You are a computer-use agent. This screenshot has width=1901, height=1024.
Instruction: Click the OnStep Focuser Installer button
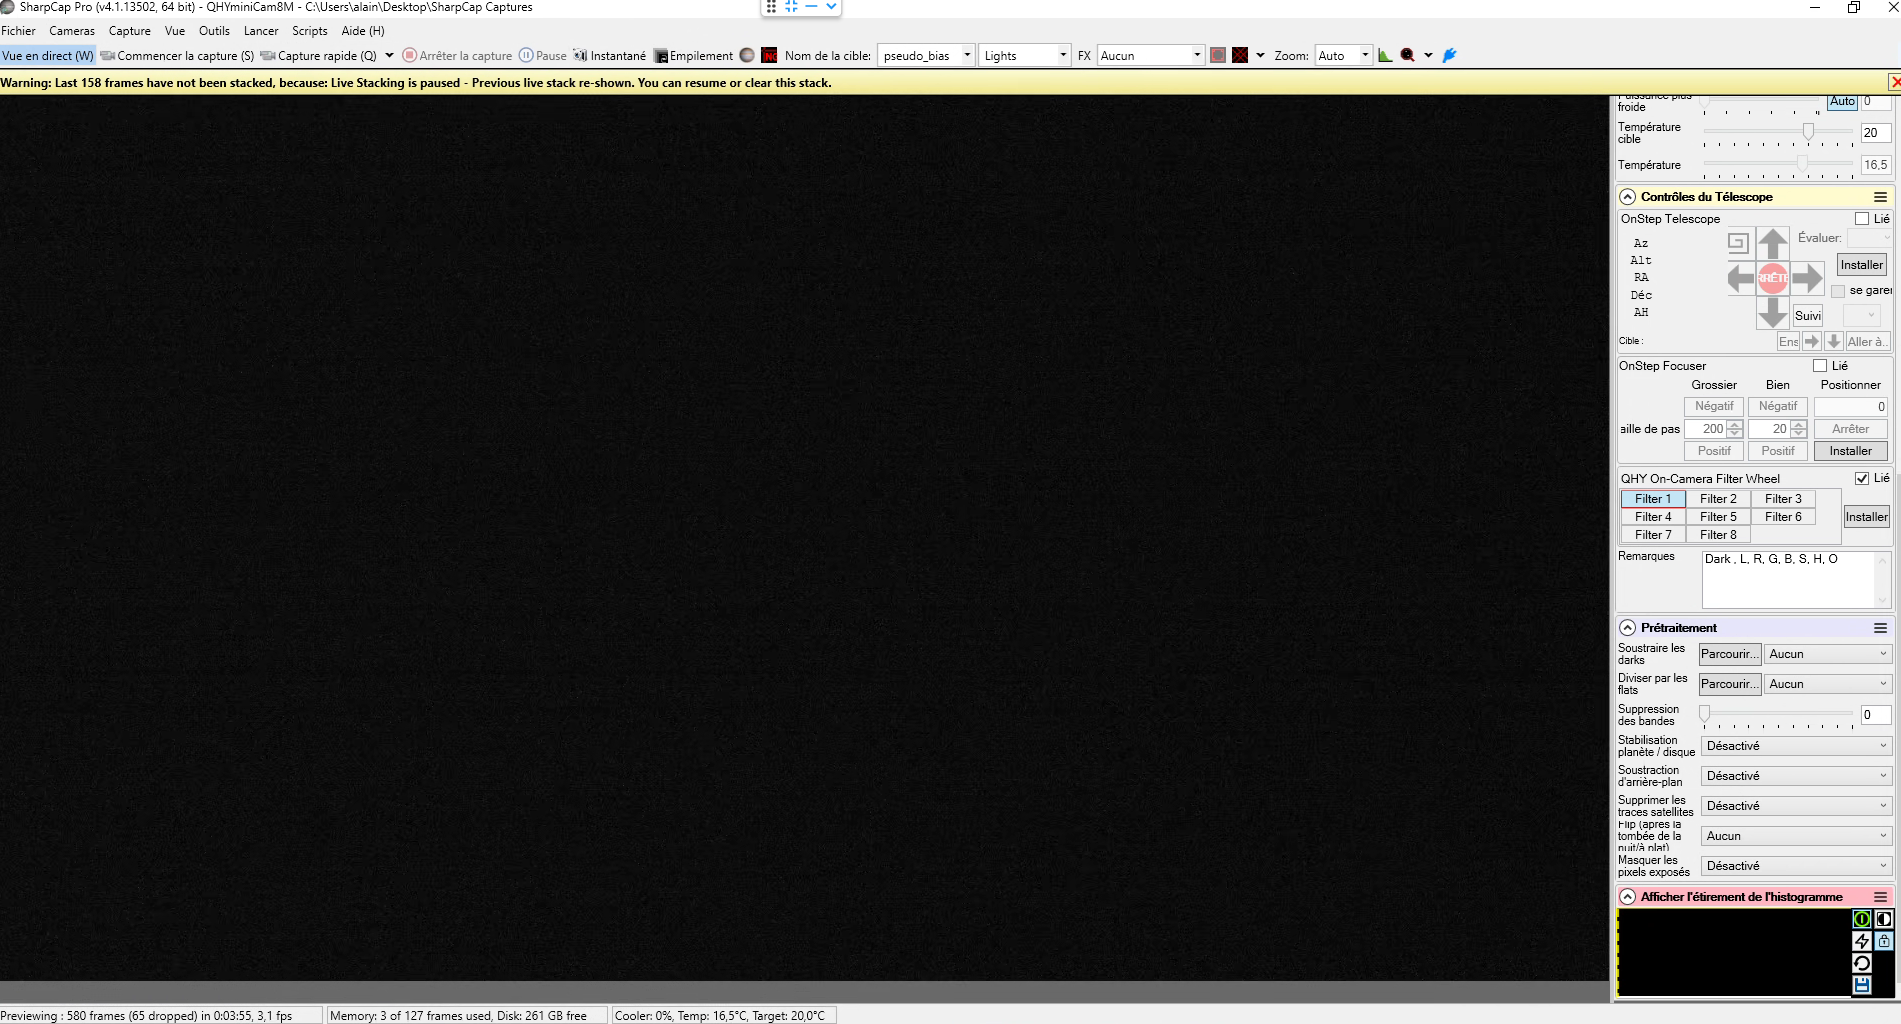(x=1851, y=451)
